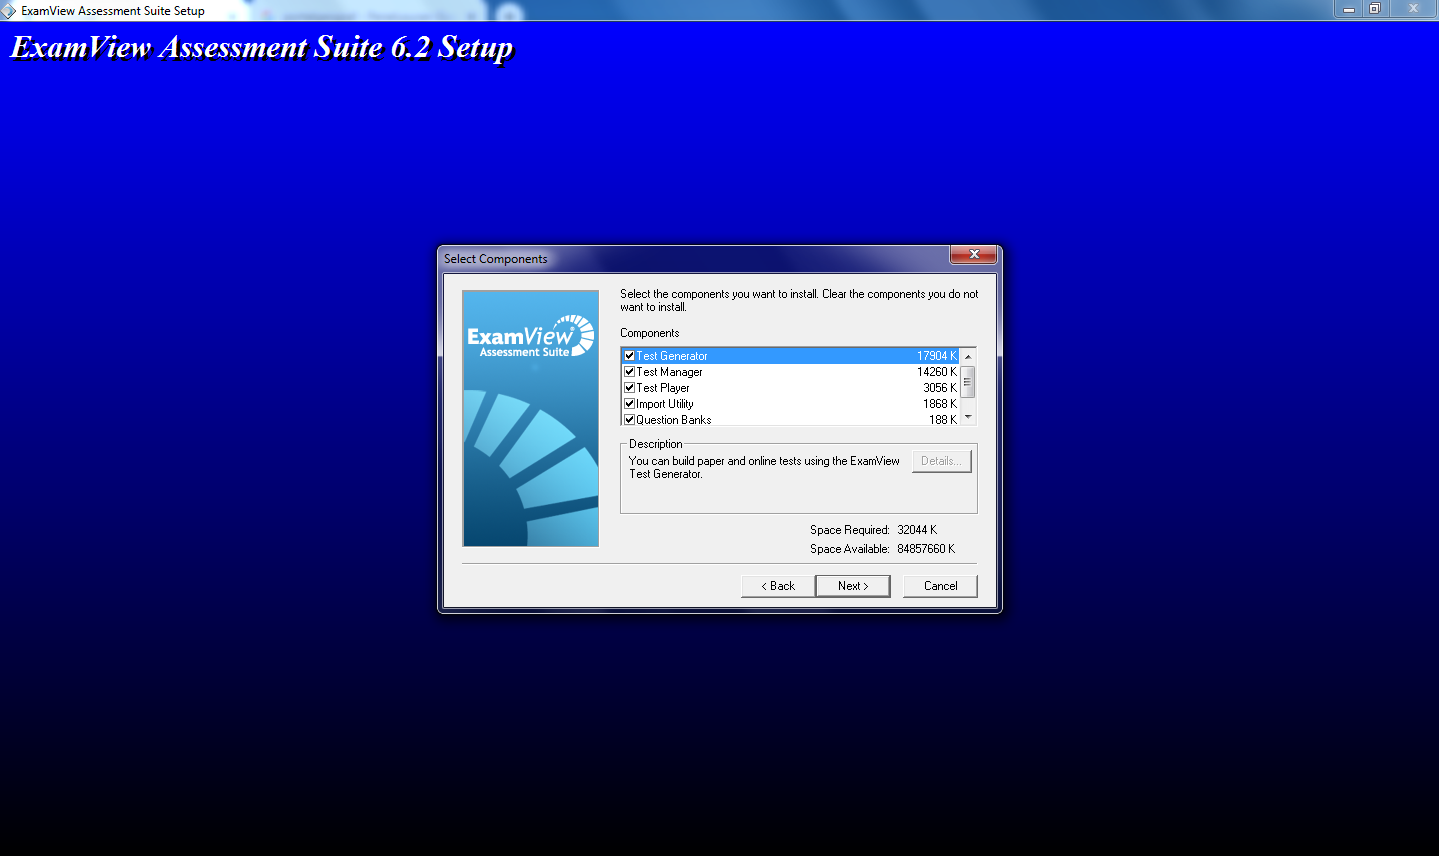Uncheck the Test Manager checkbox
The height and width of the screenshot is (856, 1439).
[629, 372]
